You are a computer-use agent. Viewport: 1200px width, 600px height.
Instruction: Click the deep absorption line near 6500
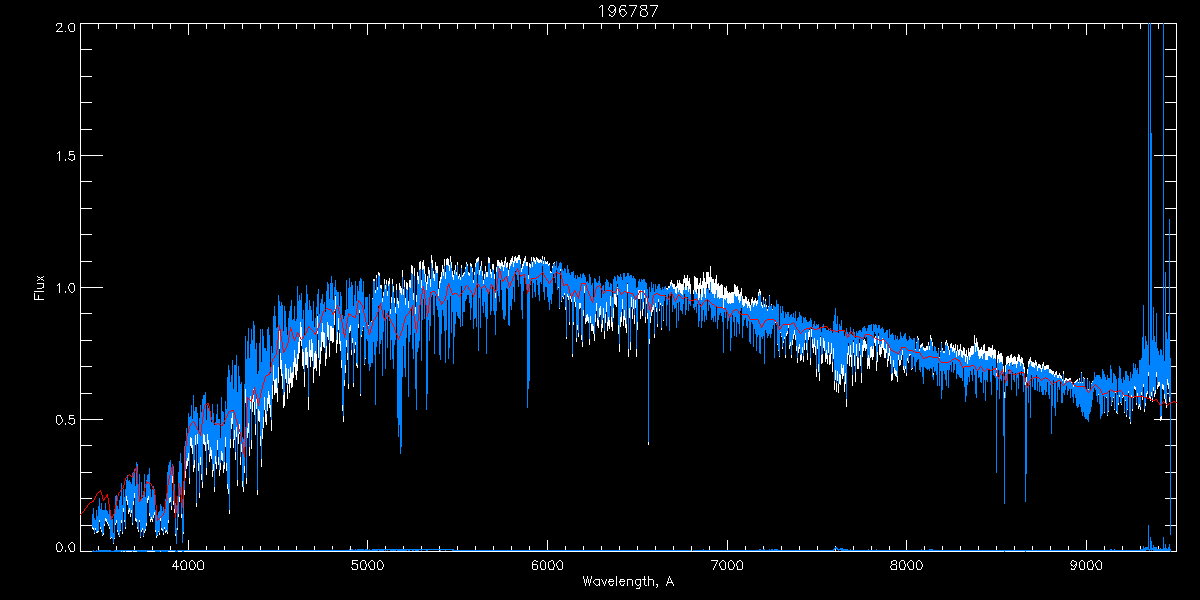[648, 420]
